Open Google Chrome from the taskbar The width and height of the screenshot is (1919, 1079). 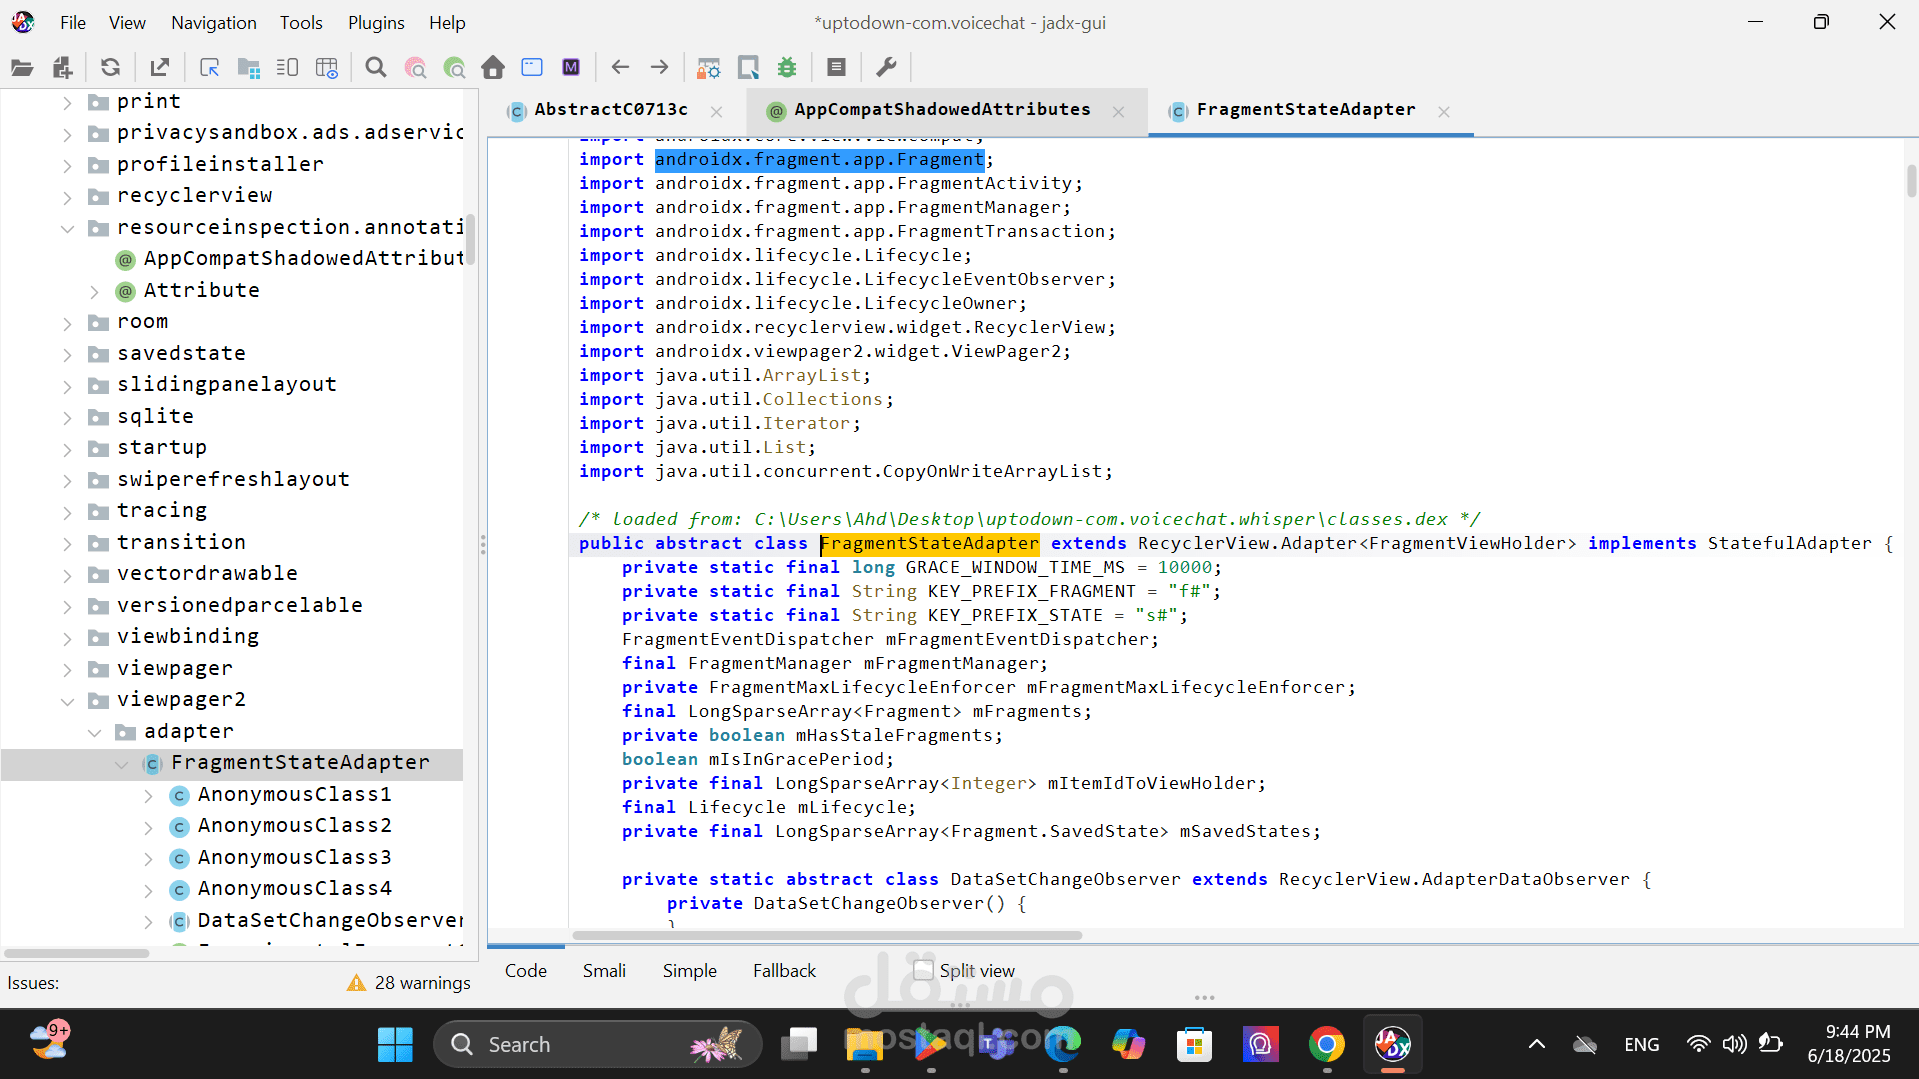(x=1326, y=1045)
